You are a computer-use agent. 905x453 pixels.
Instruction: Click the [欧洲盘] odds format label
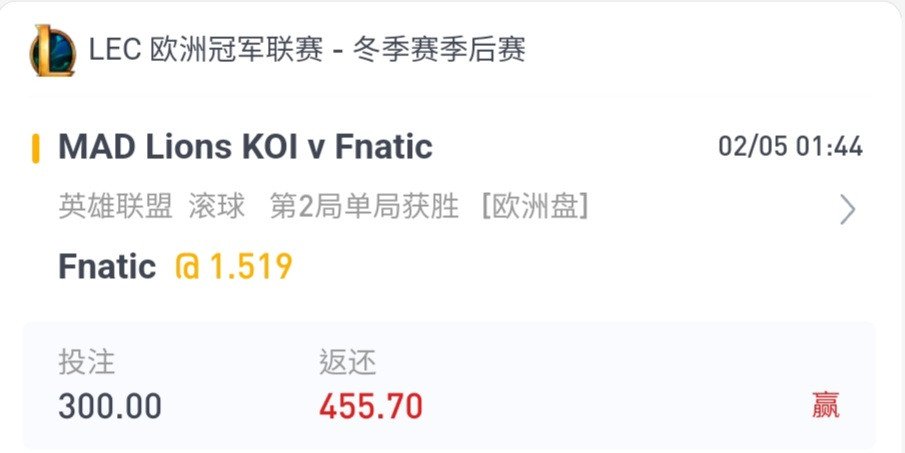535,207
